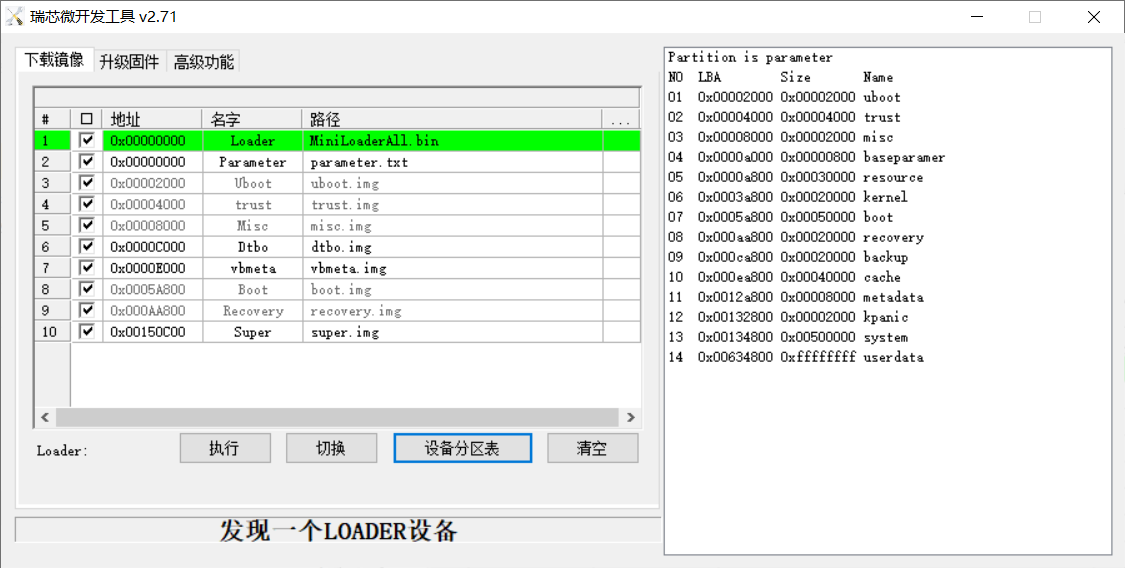
Task: Select the parameter.txt path cell
Action: (452, 162)
